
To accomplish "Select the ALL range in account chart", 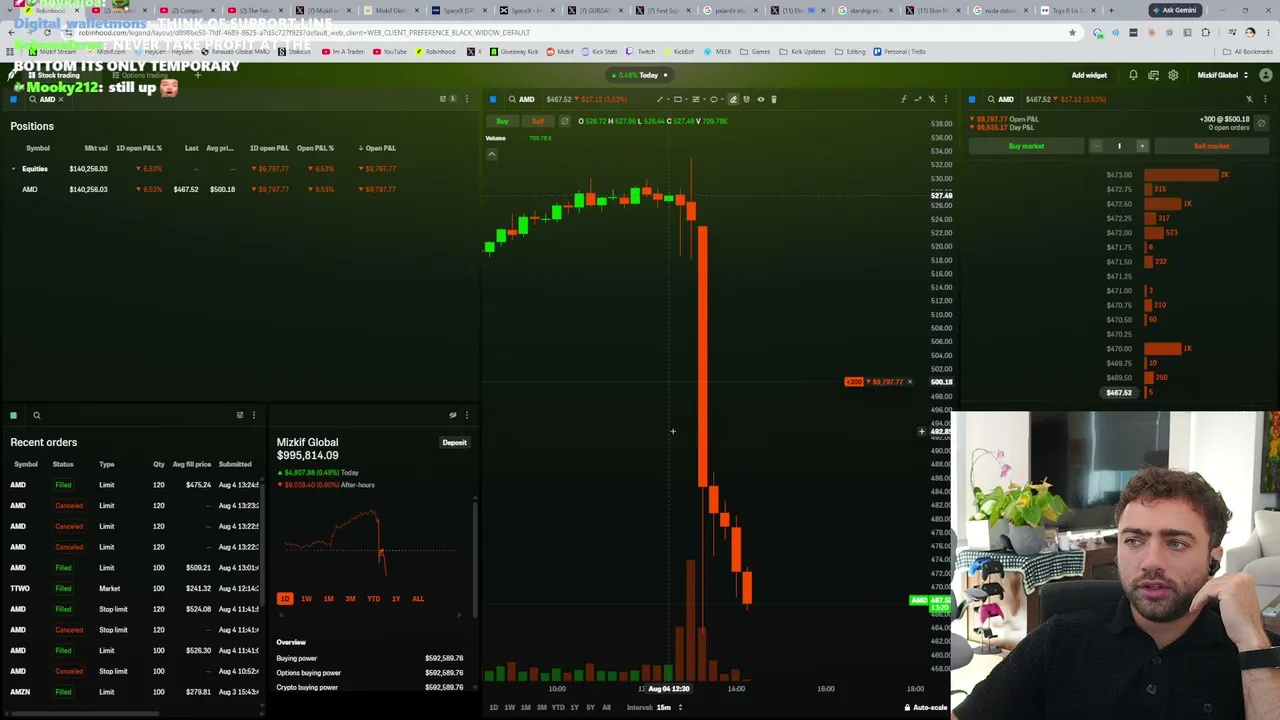I will (x=418, y=599).
